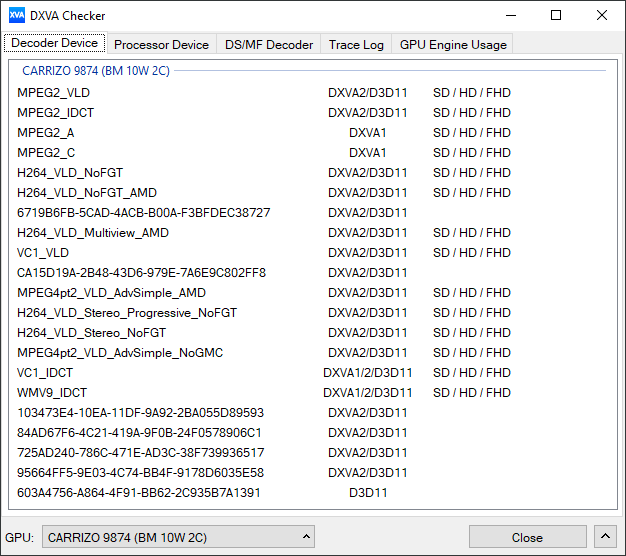626x556 pixels.
Task: Click the DXVA Checker app icon
Action: tap(17, 16)
